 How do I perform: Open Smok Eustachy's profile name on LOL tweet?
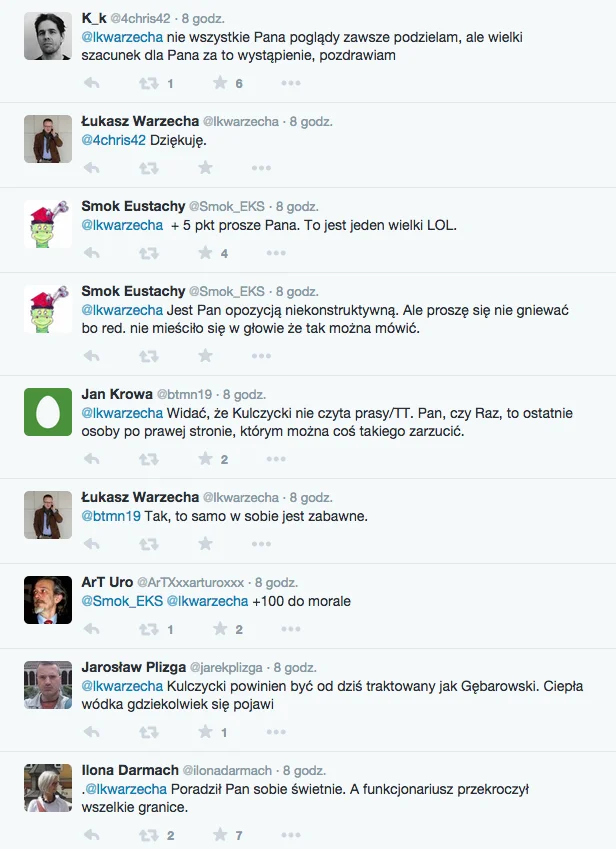(133, 206)
